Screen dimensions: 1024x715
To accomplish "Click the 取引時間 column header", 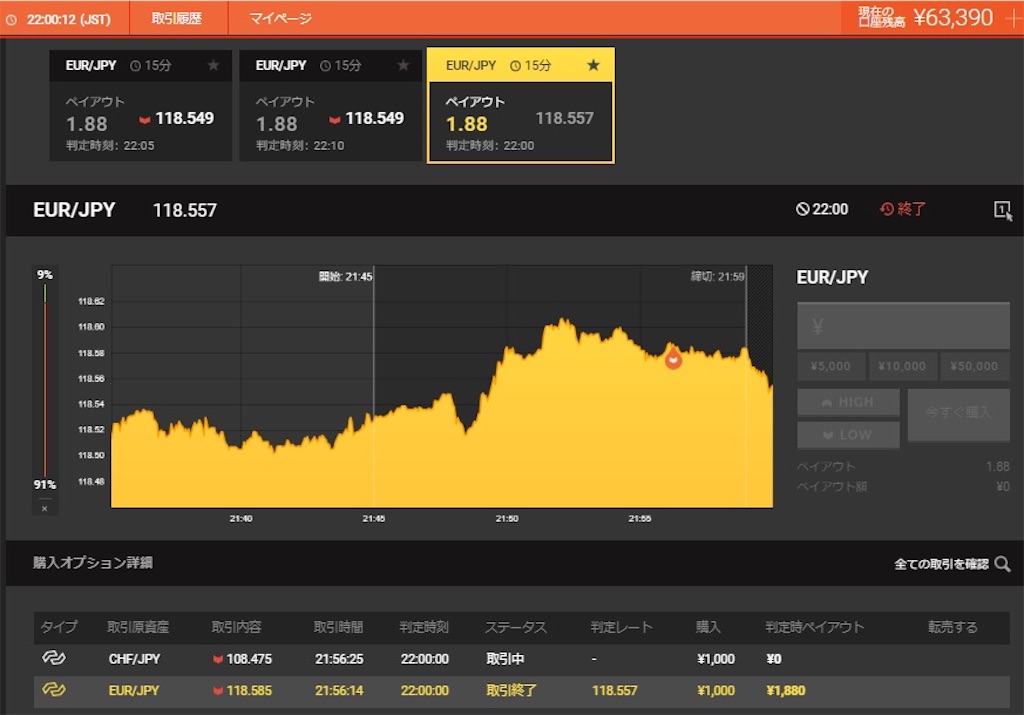I will click(338, 627).
